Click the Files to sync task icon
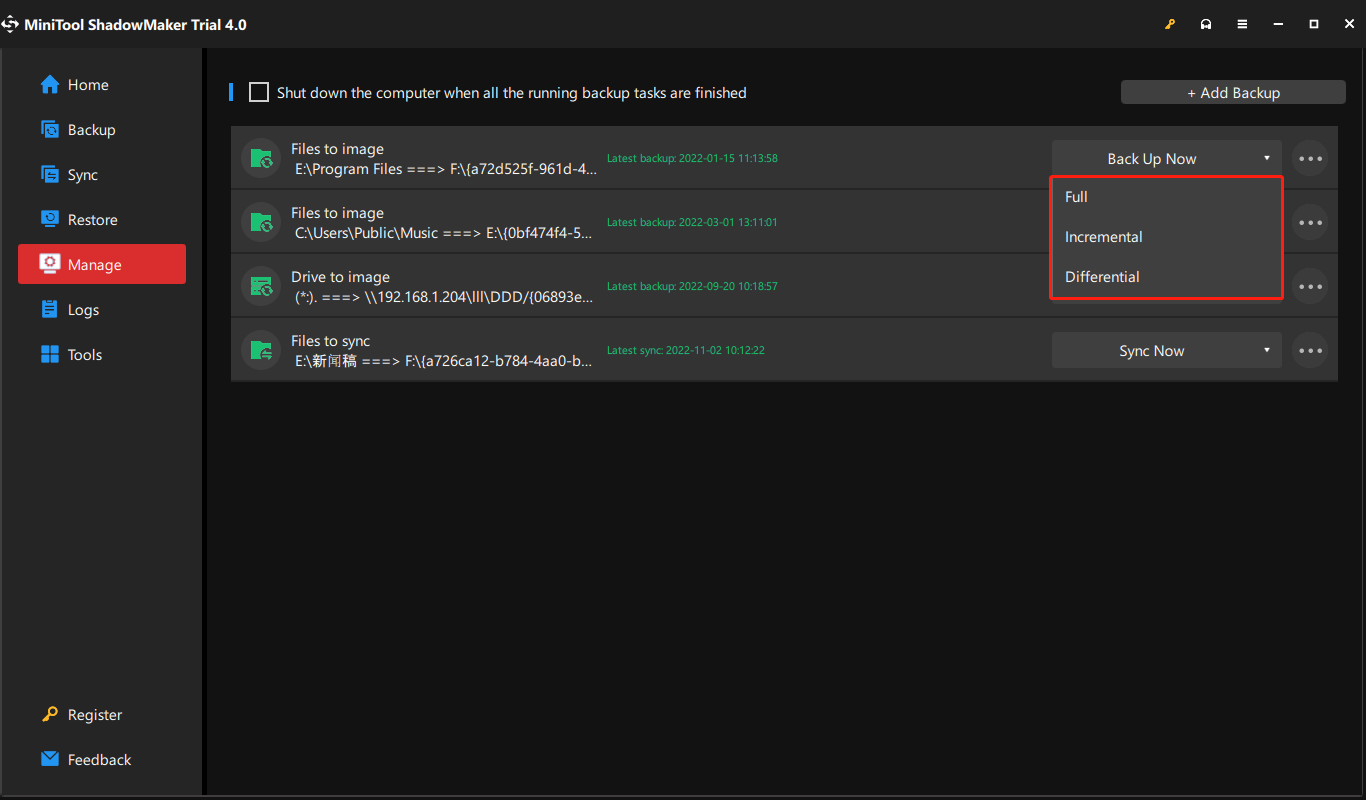Image resolution: width=1366 pixels, height=800 pixels. point(261,350)
